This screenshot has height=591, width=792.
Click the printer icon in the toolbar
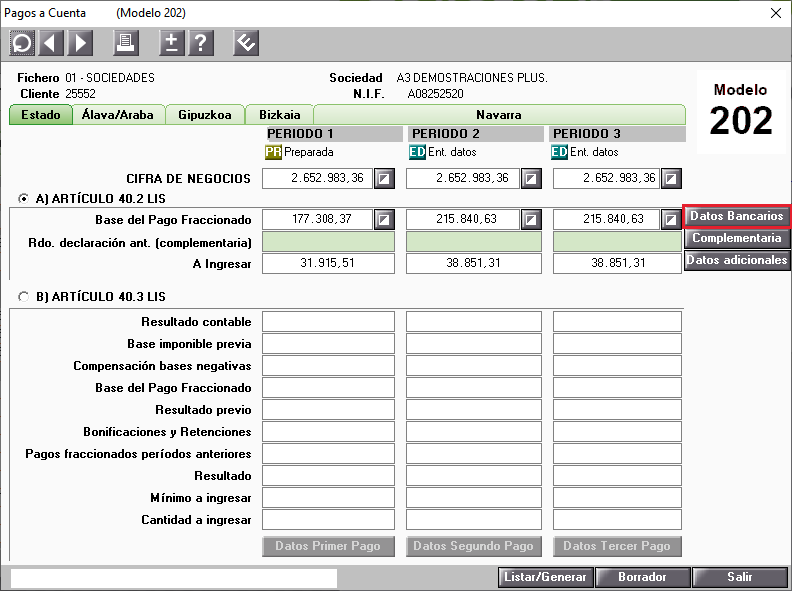[x=126, y=43]
